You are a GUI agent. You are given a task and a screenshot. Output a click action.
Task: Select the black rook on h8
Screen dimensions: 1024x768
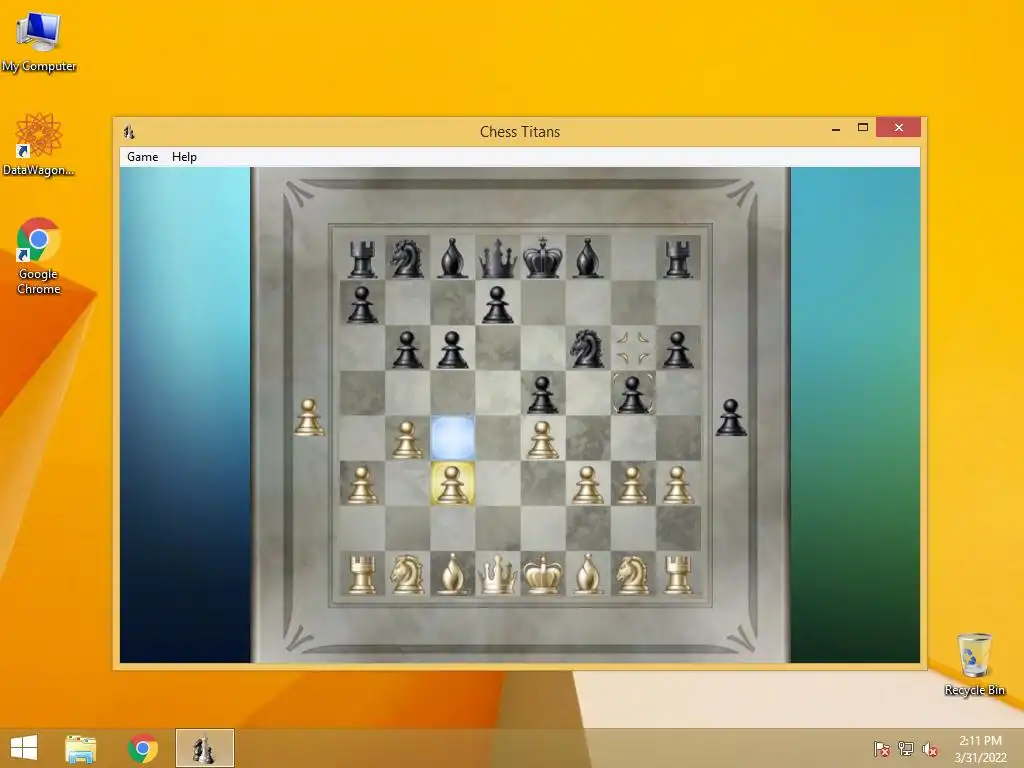click(678, 259)
